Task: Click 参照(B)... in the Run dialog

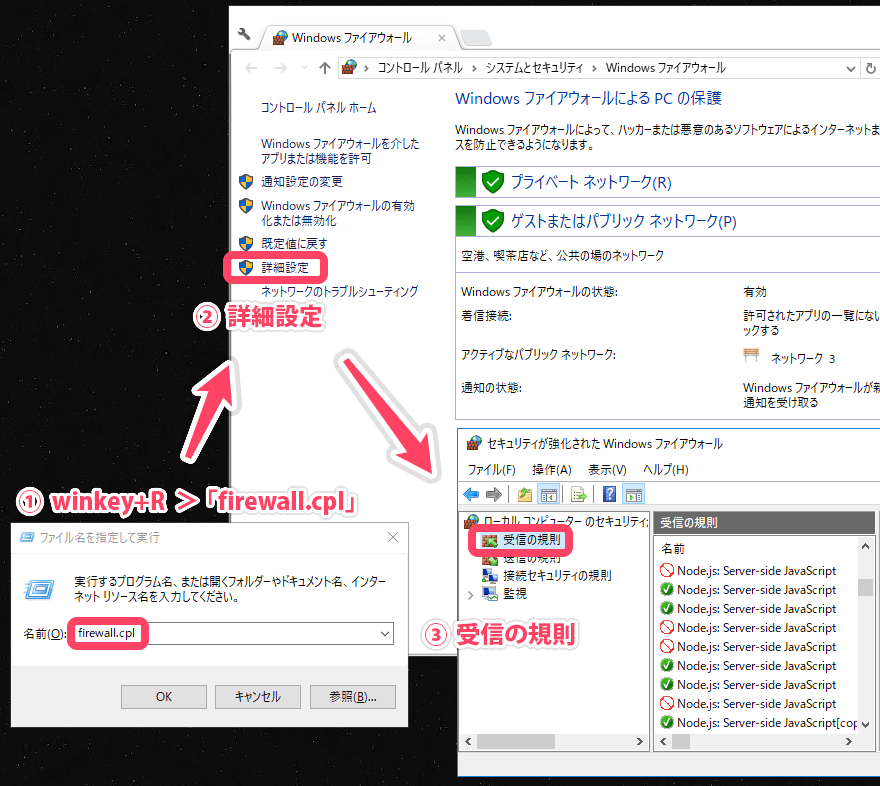Action: 352,697
